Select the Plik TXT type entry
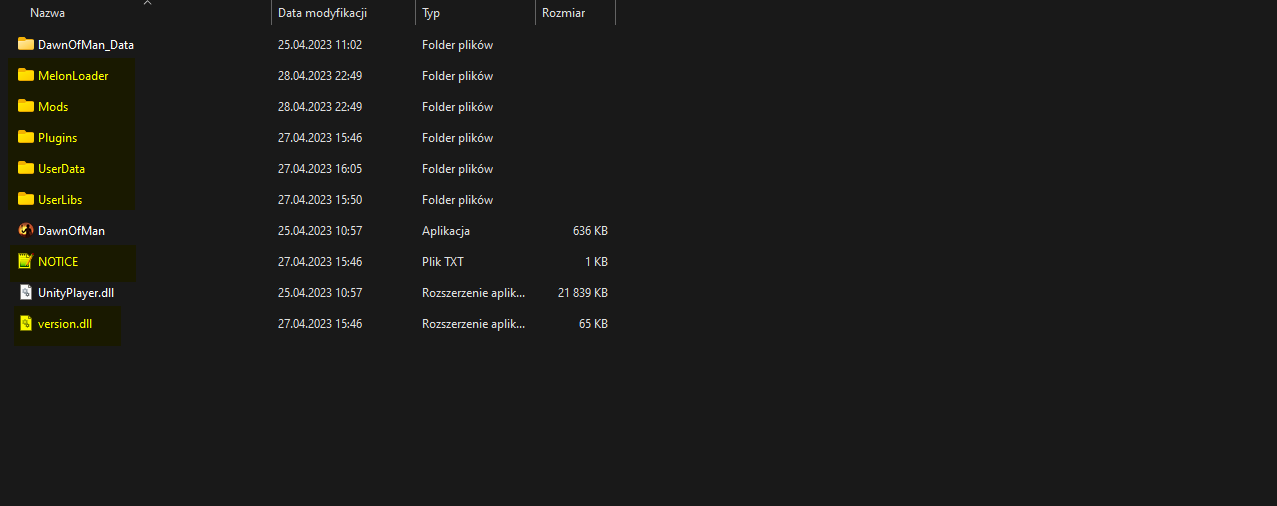The image size is (1277, 506). click(x=445, y=262)
